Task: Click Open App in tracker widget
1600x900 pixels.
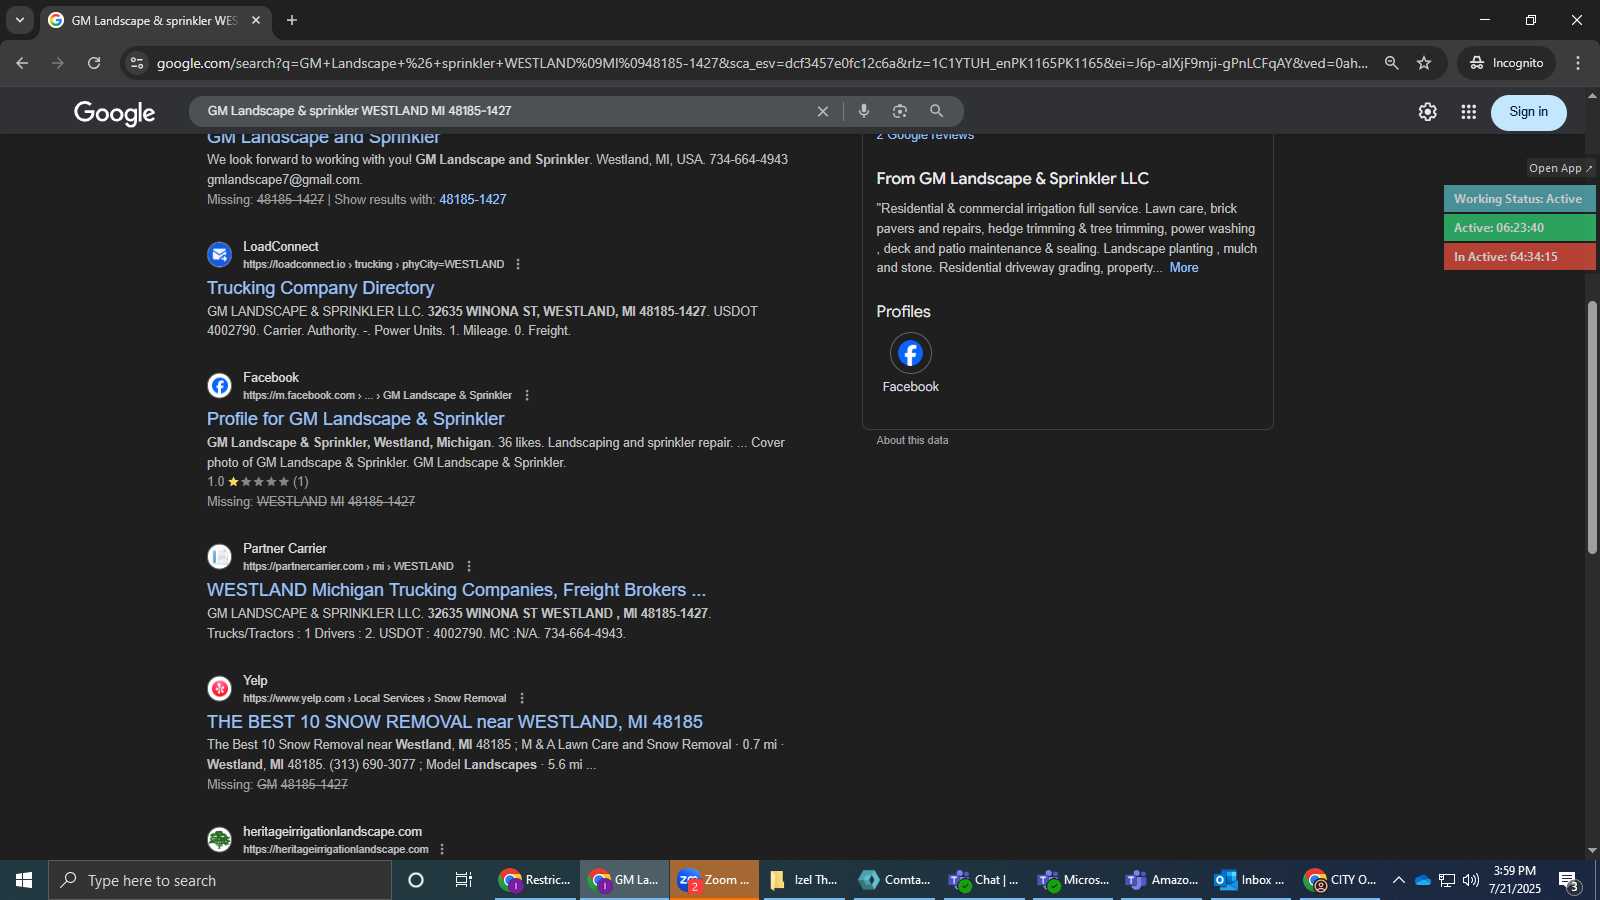Action: pyautogui.click(x=1560, y=168)
